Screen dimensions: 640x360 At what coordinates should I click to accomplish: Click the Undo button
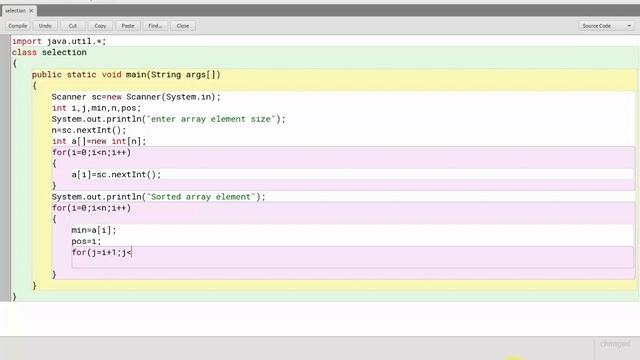[x=45, y=26]
